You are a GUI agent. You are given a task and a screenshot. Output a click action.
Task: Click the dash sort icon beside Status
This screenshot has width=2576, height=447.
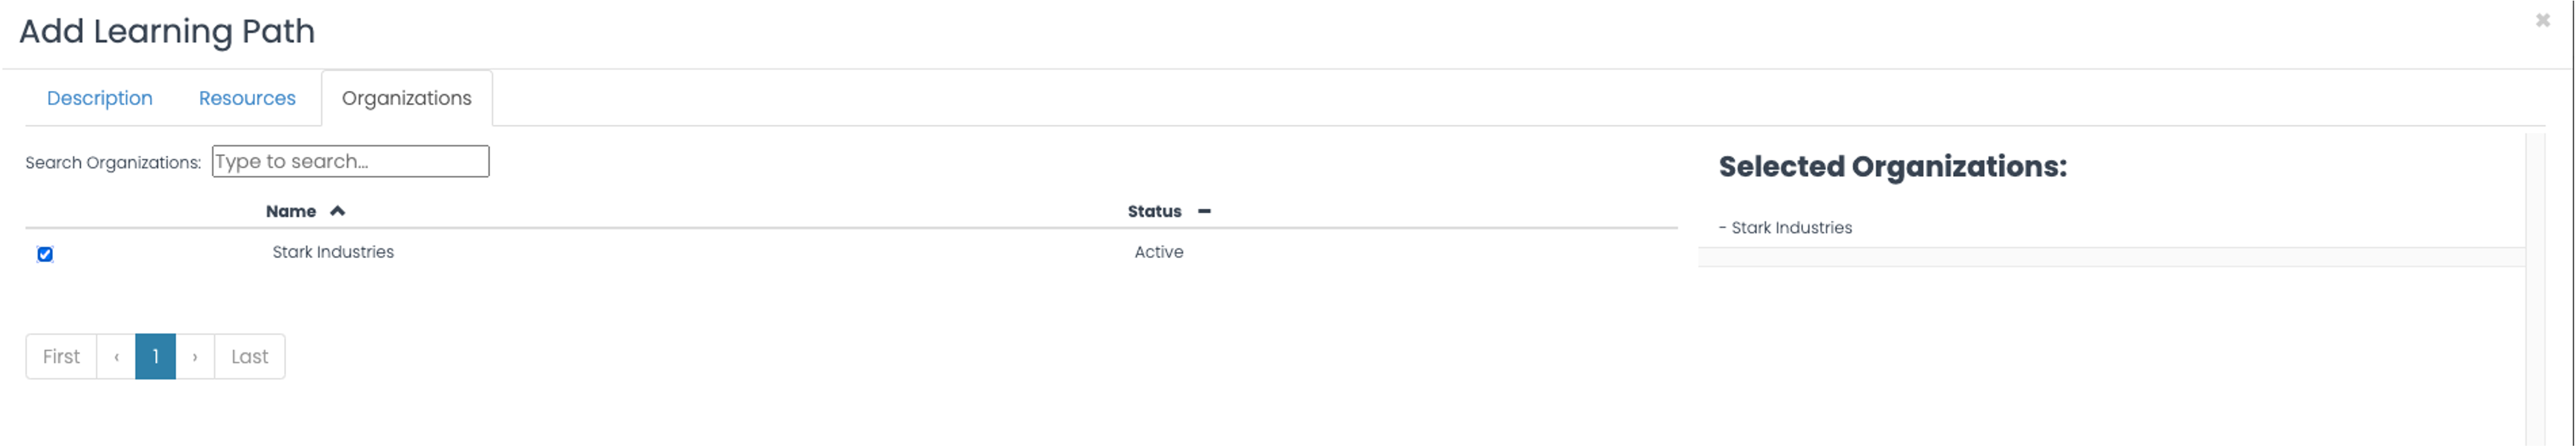click(1204, 211)
